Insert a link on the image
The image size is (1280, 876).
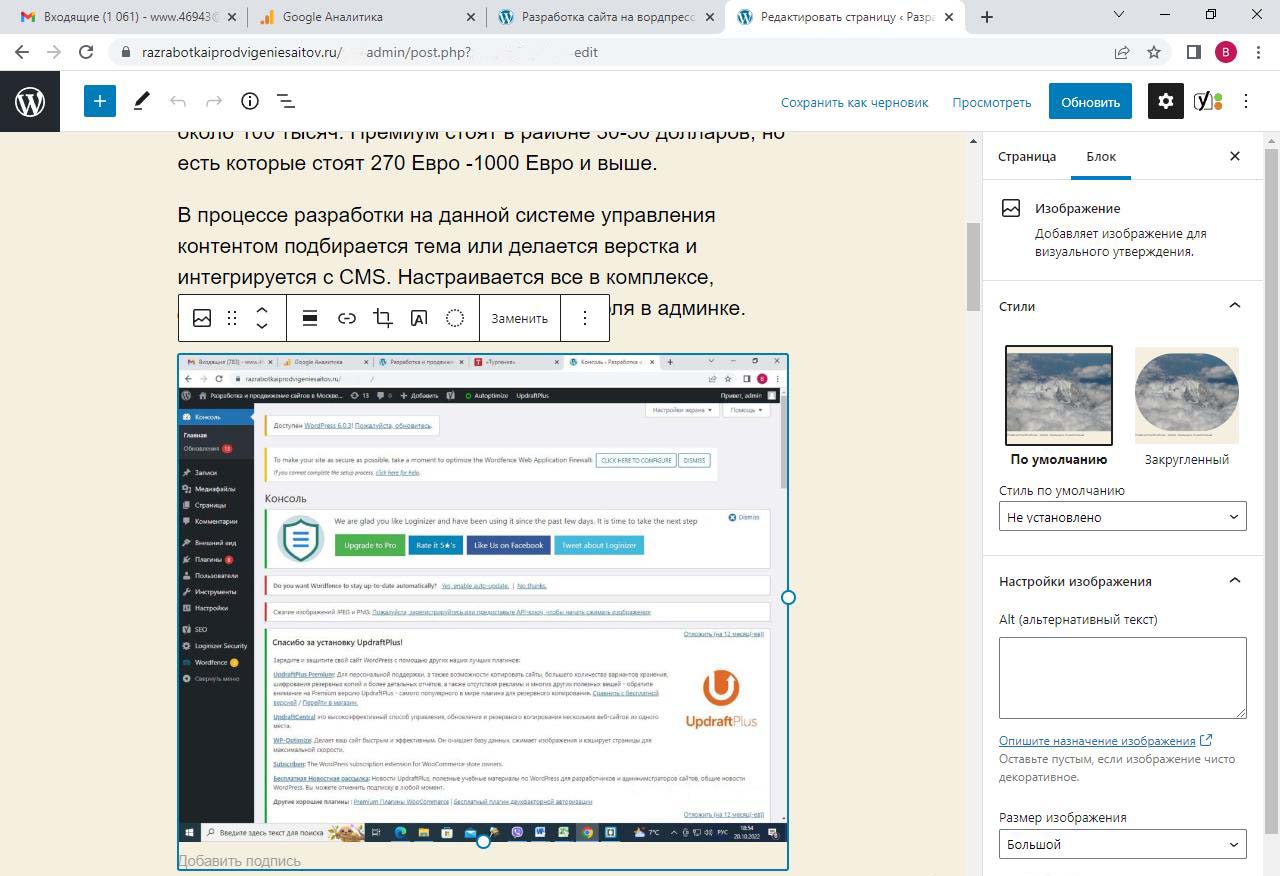(346, 318)
